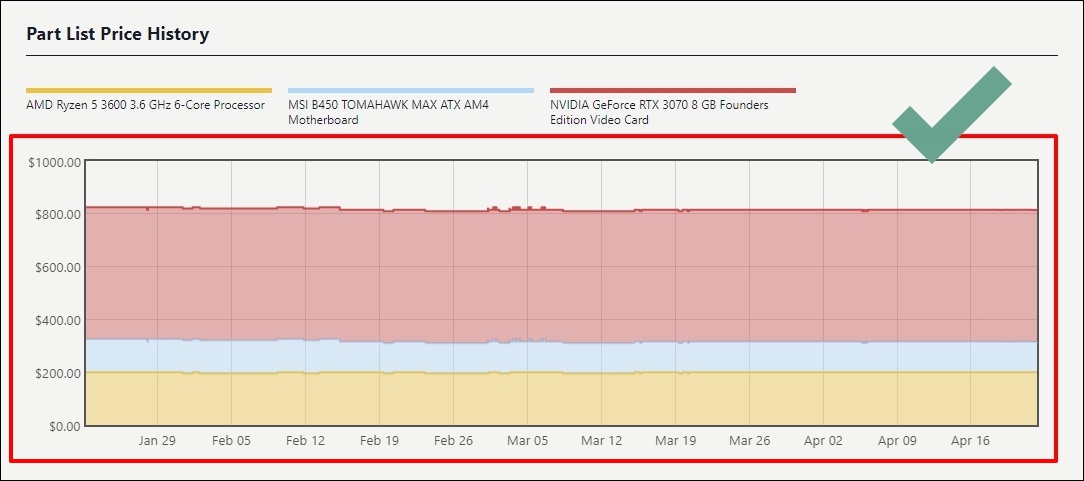Click the $800.00 y-axis label
1084x481 pixels.
click(58, 214)
